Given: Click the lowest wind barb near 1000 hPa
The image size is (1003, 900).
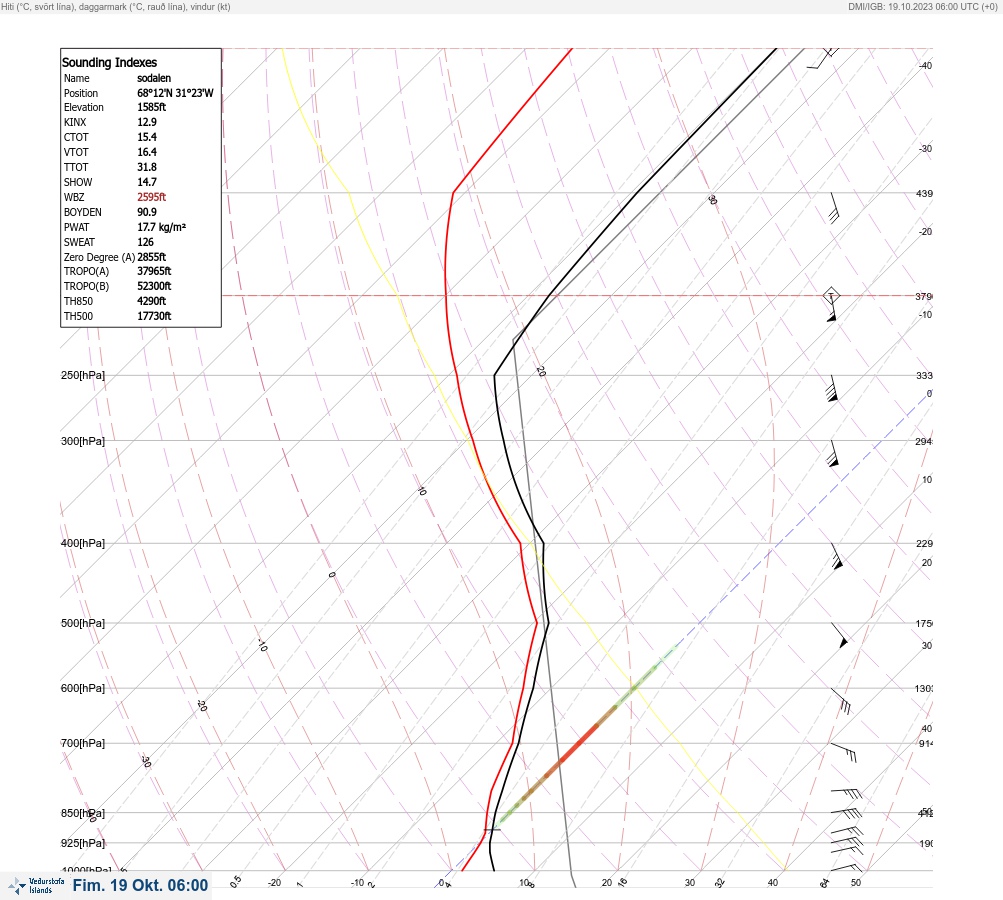Looking at the screenshot, I should (847, 868).
